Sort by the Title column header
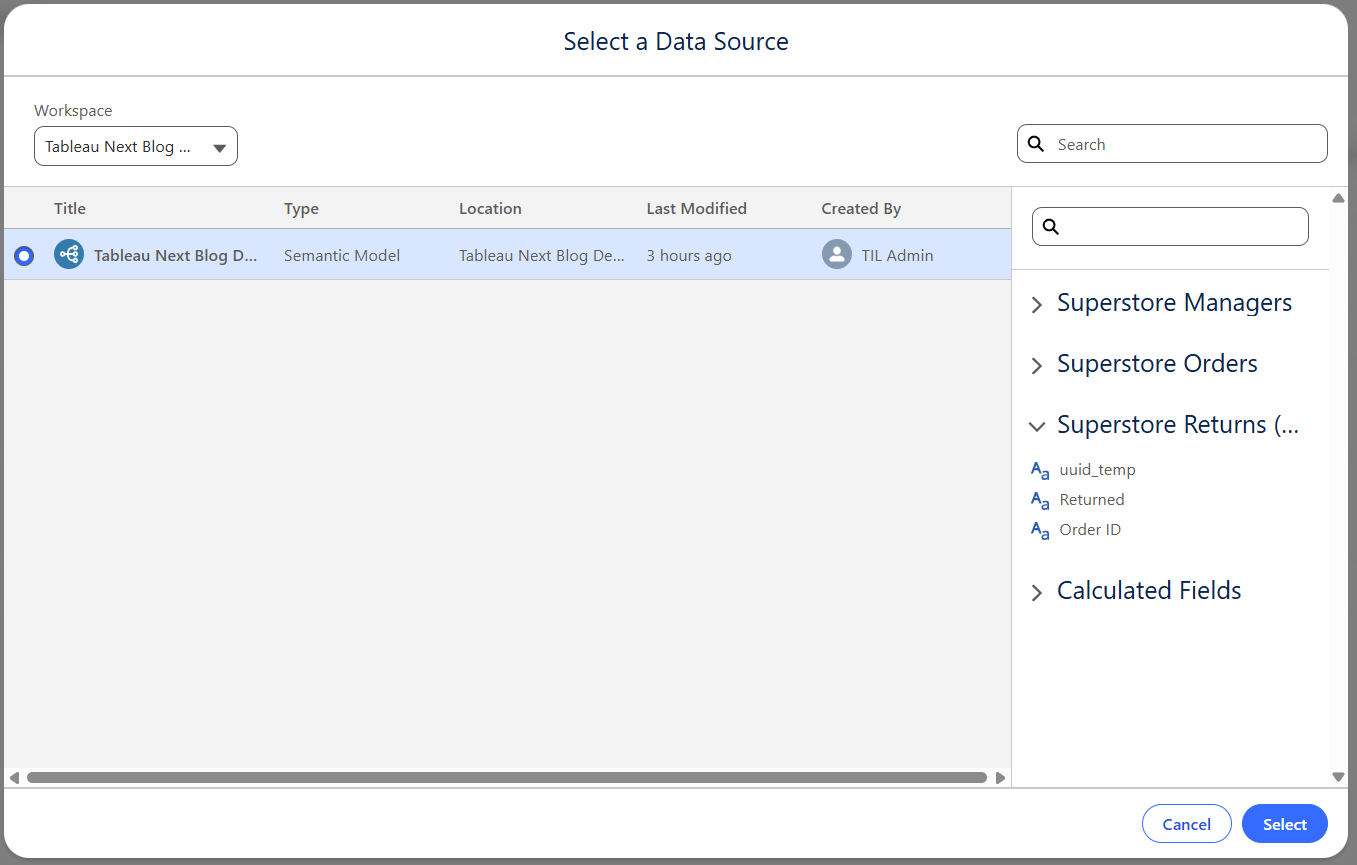 point(70,208)
